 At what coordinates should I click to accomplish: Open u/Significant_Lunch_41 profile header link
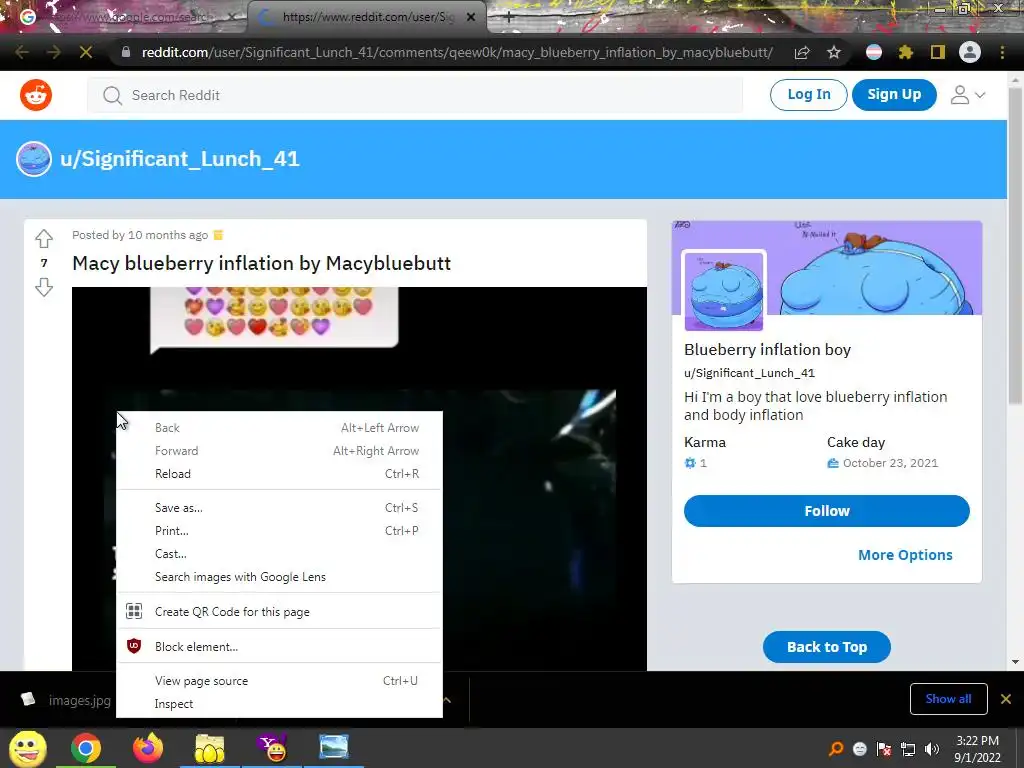click(x=180, y=159)
